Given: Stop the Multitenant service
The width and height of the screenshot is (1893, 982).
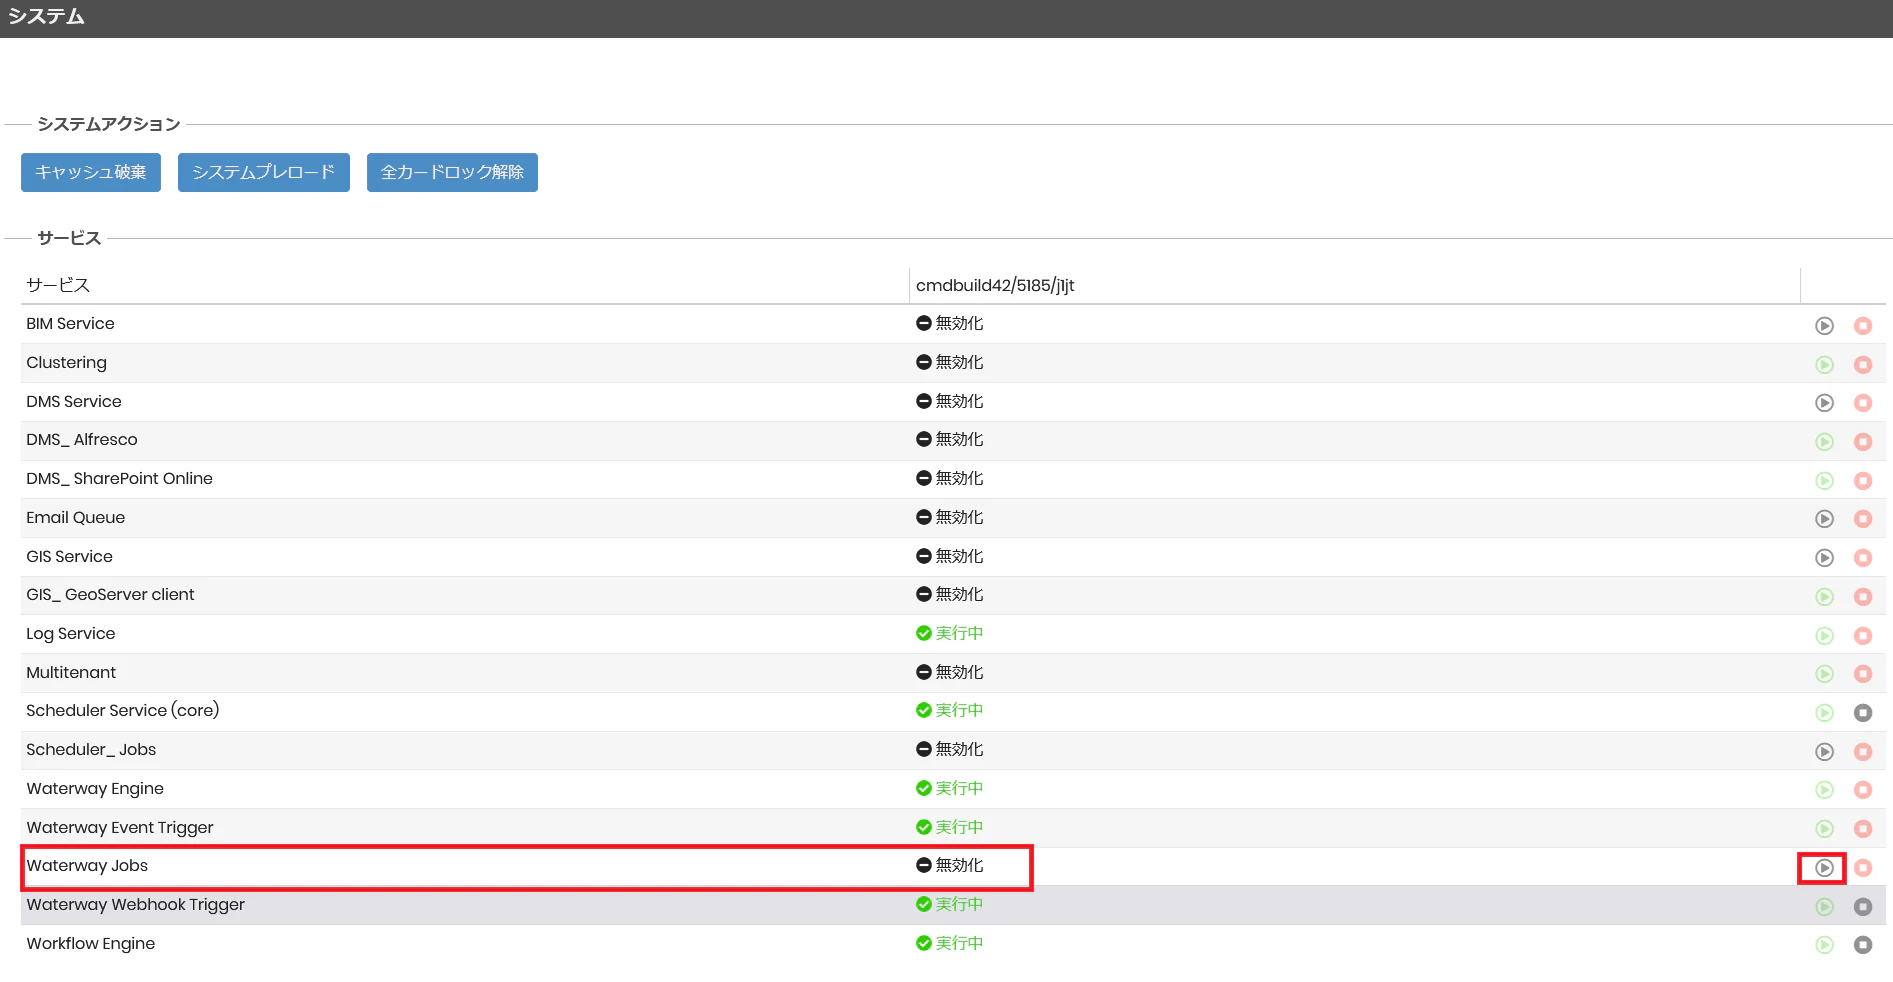Looking at the screenshot, I should [1862, 673].
